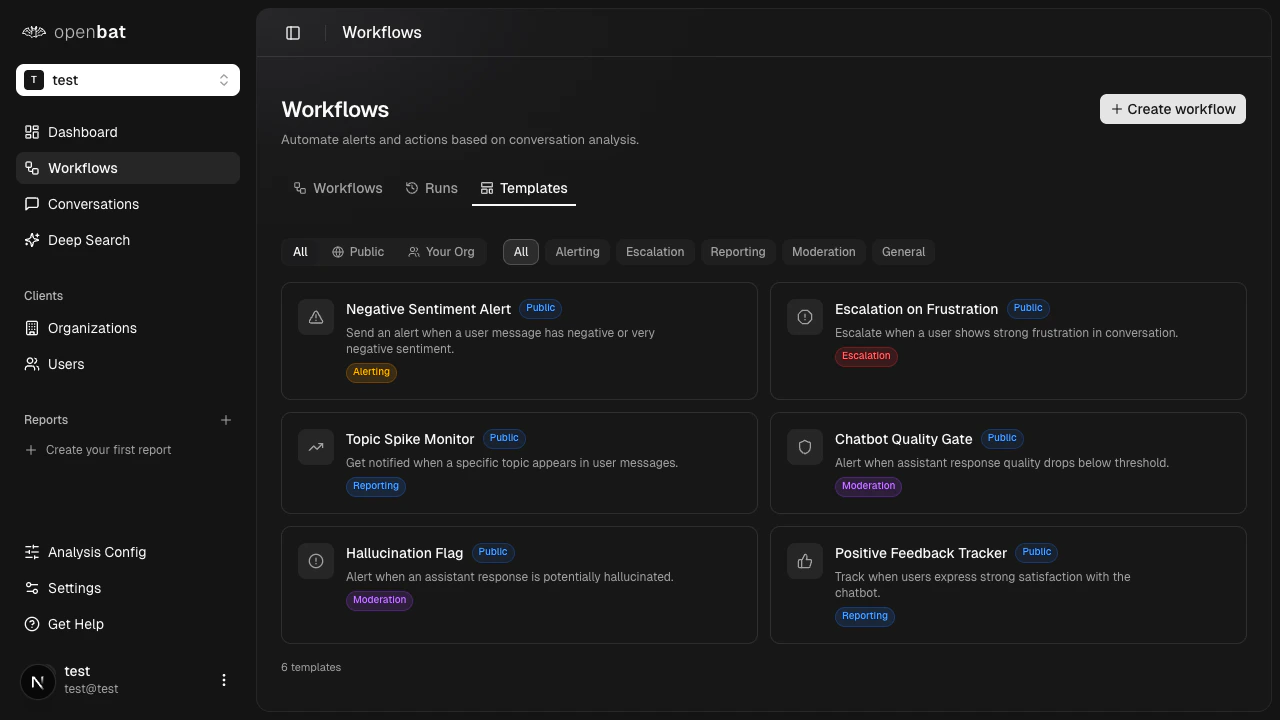The width and height of the screenshot is (1280, 720).
Task: Open the Users section icon
Action: coord(33,364)
